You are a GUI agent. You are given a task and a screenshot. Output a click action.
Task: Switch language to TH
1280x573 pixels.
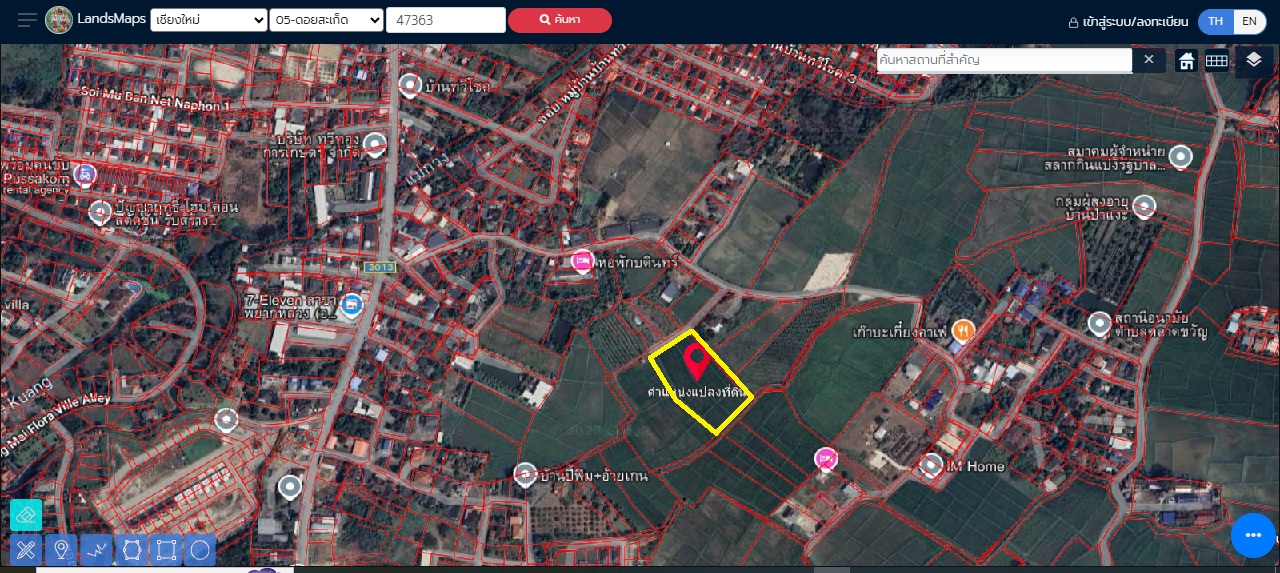click(x=1215, y=21)
